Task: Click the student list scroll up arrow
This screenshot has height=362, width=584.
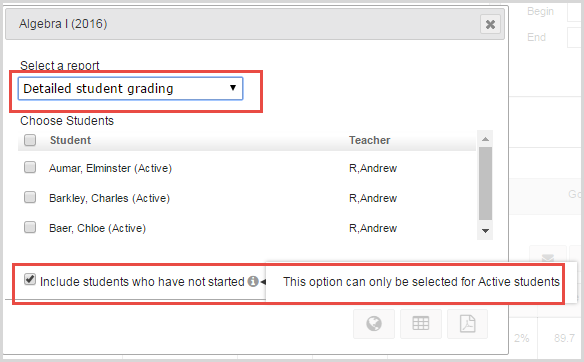Action: (x=485, y=139)
